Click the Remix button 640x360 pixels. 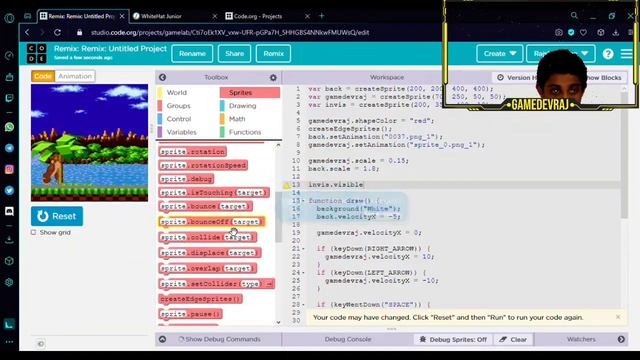(x=273, y=53)
